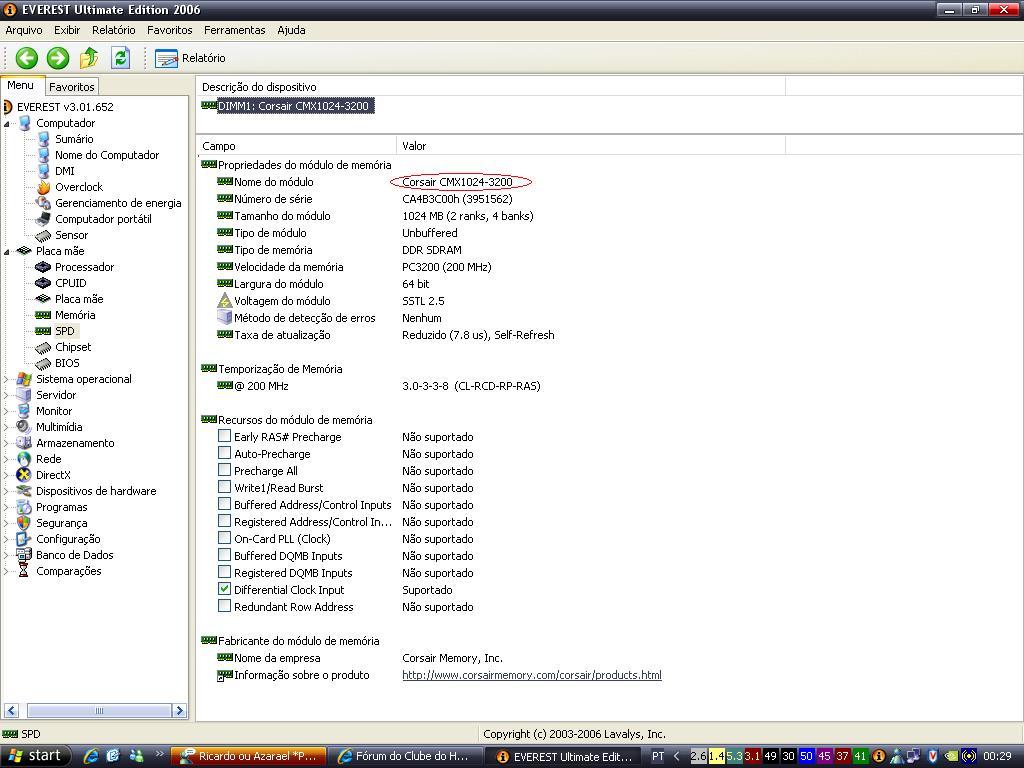
Task: Switch to the Favoritos sidebar tab
Action: [72, 86]
